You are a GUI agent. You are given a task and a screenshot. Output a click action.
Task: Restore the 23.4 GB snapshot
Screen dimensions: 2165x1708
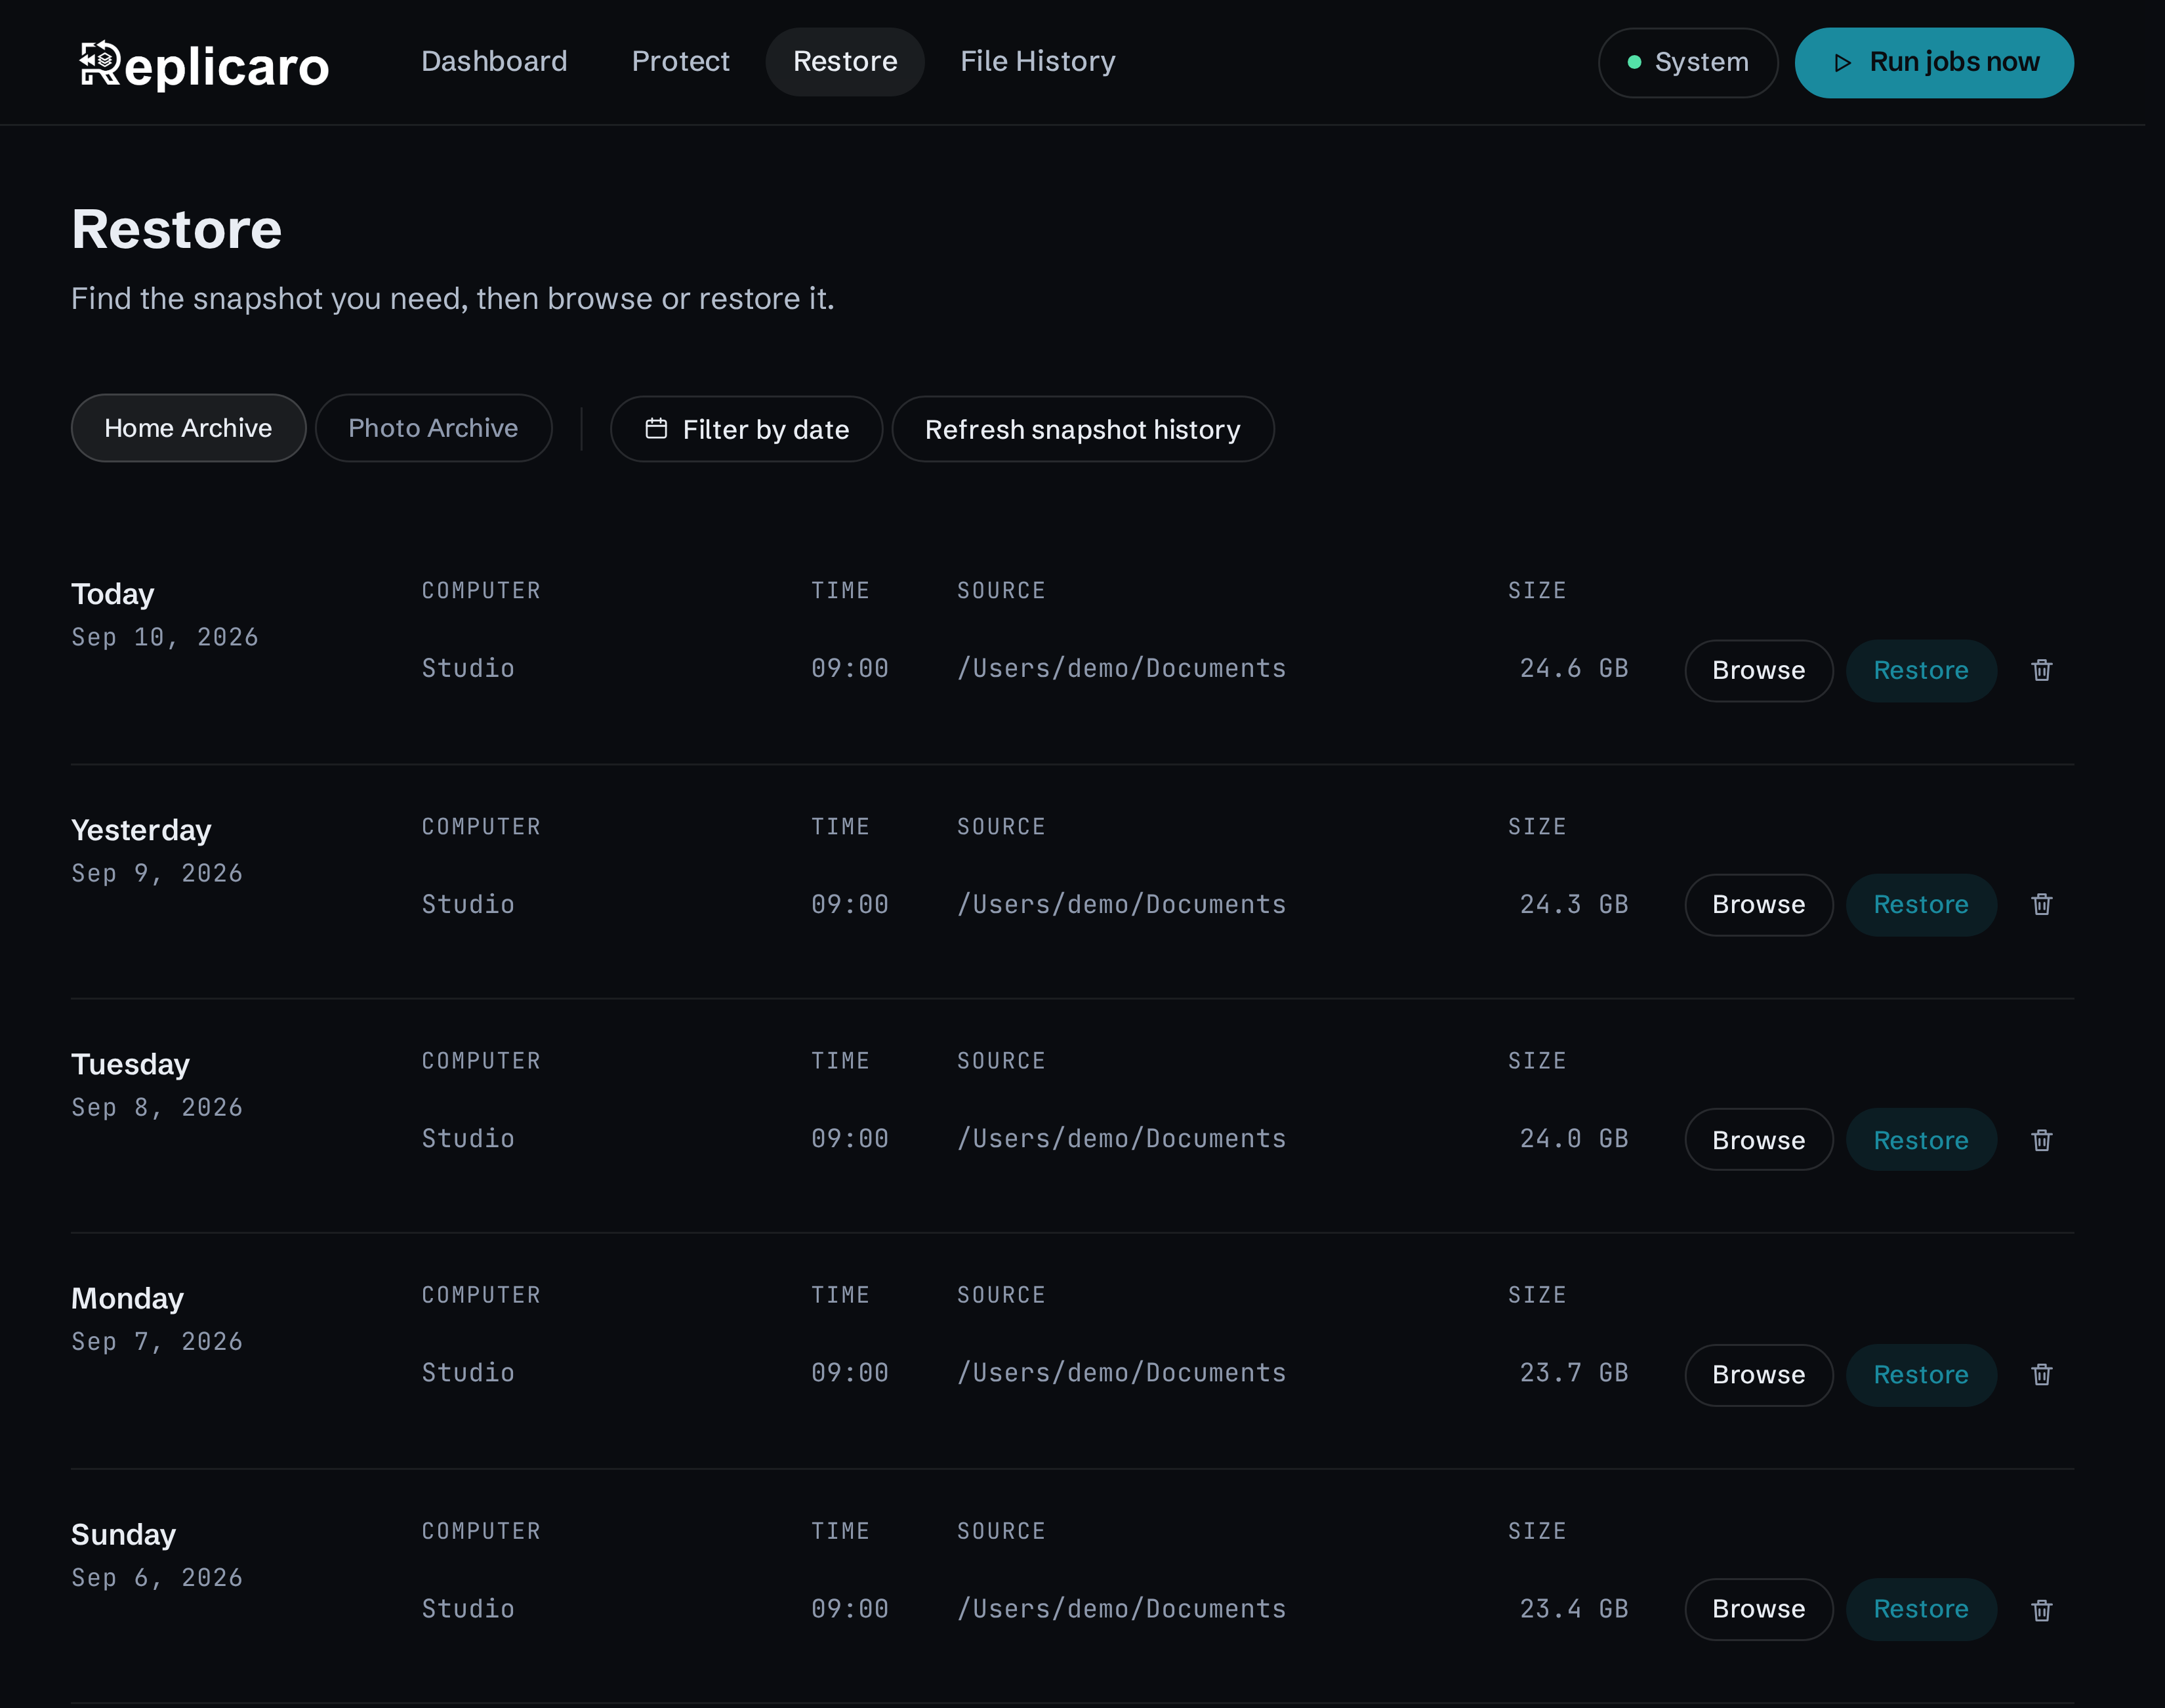(x=1921, y=1609)
